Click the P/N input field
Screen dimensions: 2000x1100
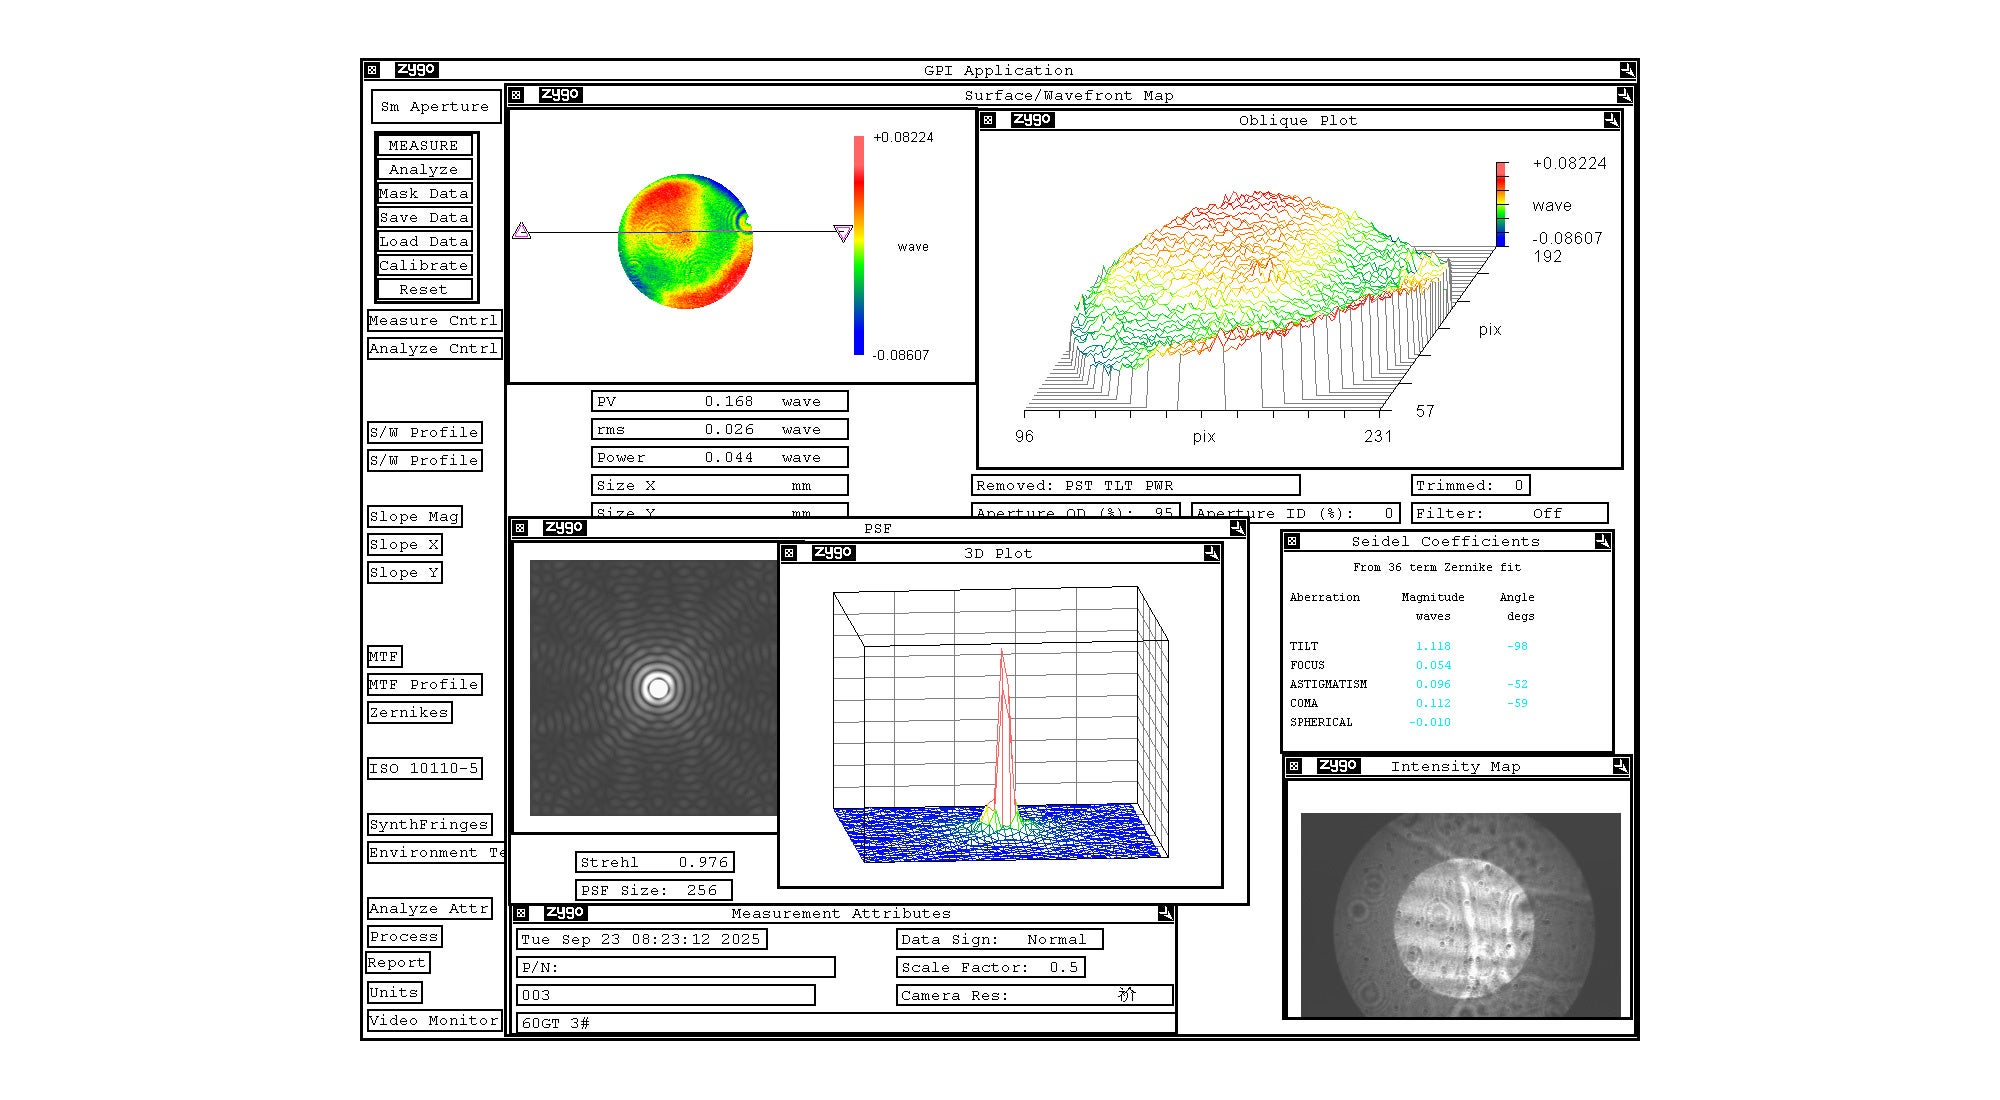click(x=676, y=967)
